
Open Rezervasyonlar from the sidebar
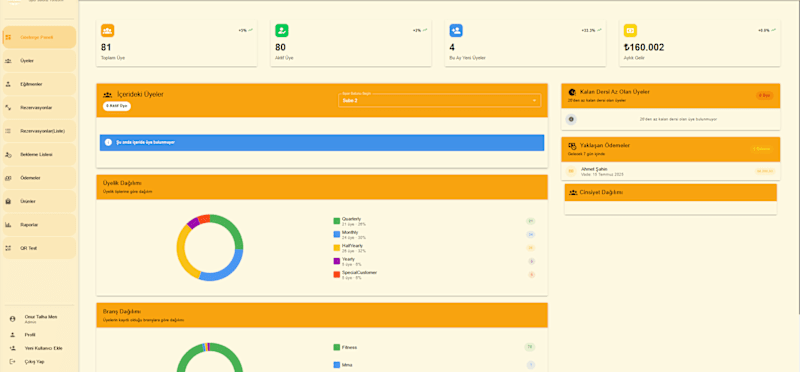pyautogui.click(x=39, y=108)
